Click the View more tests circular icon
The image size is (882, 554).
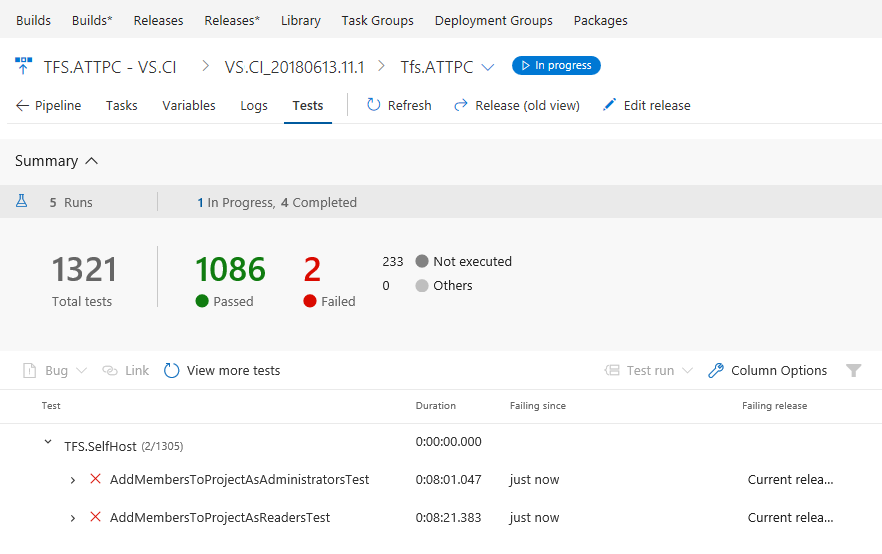point(172,371)
